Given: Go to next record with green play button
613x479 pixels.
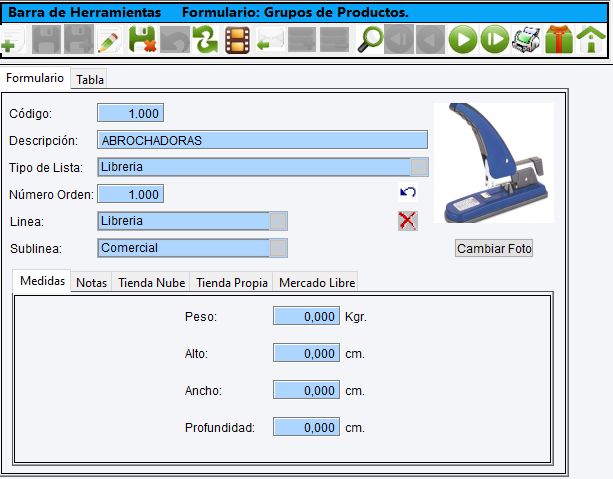Looking at the screenshot, I should pos(463,39).
